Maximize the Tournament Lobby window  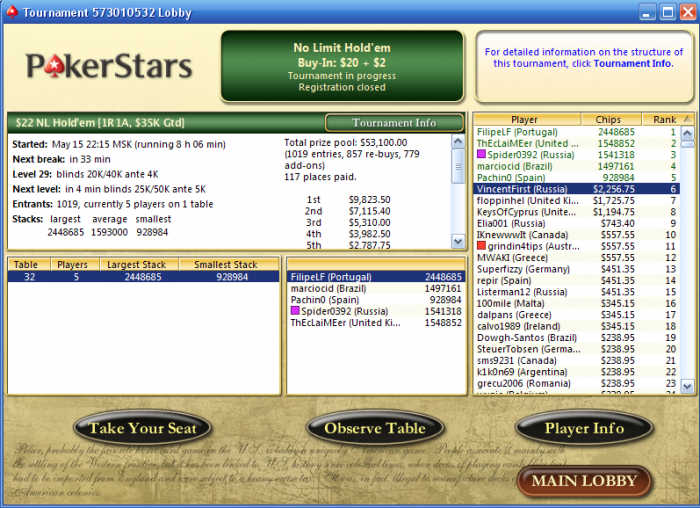[x=668, y=12]
